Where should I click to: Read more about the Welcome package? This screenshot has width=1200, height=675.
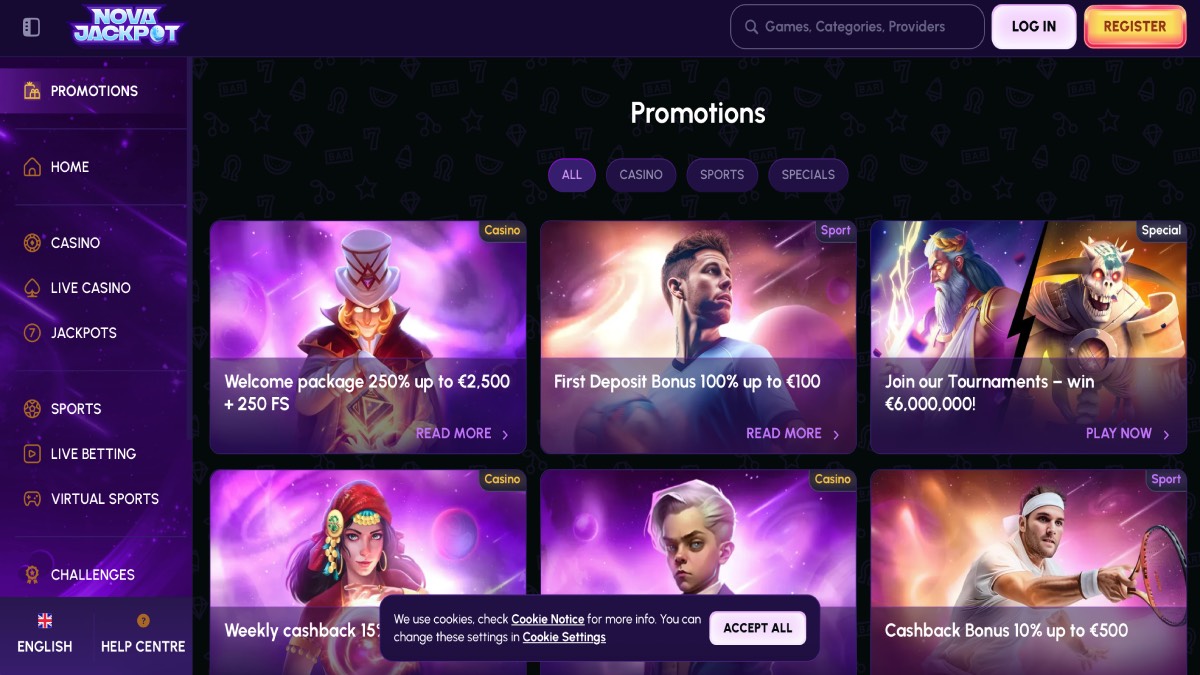[x=462, y=434]
